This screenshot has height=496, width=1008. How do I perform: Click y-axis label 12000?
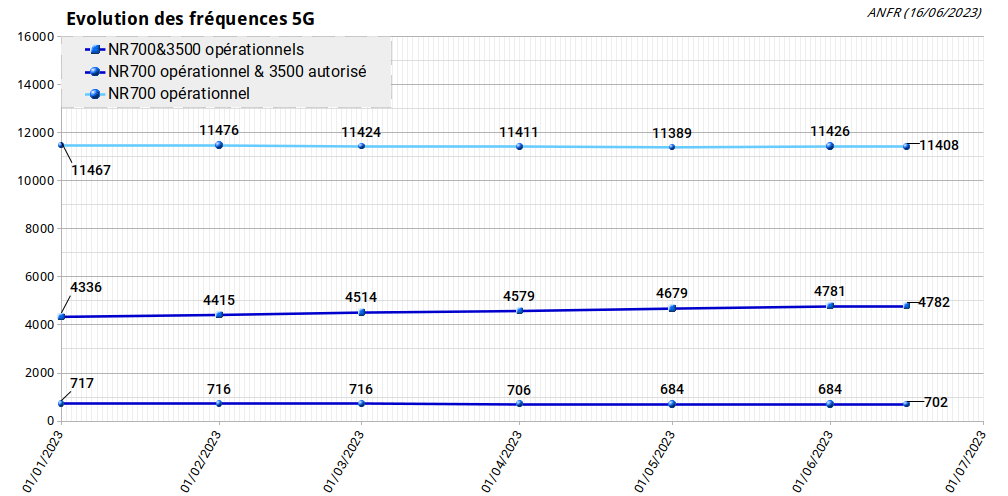click(x=36, y=133)
